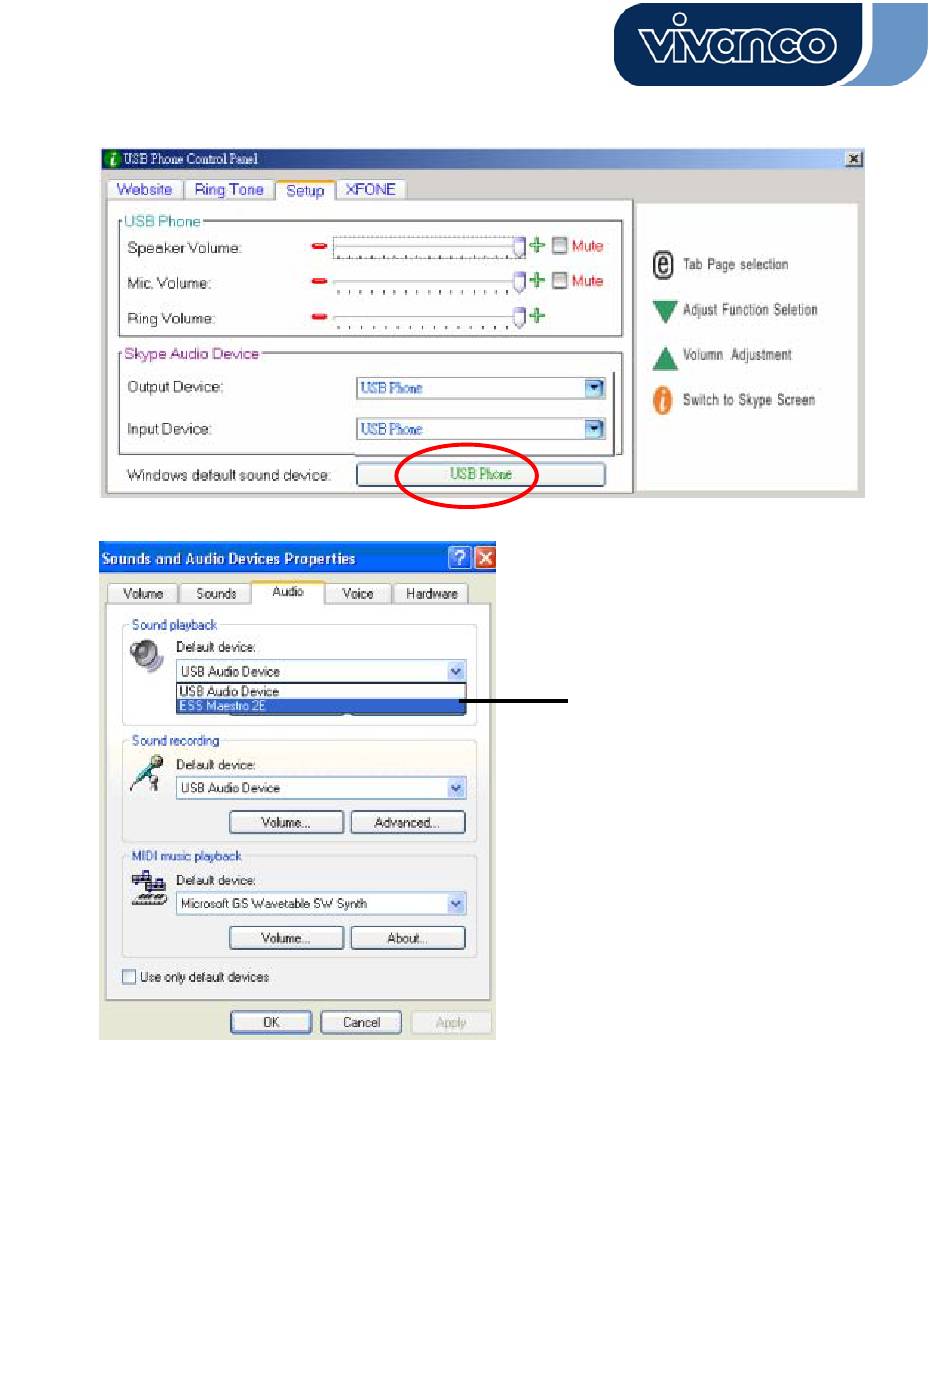Click the Tab Page selection icon
Screen dimensions: 950x1379
[x=663, y=265]
